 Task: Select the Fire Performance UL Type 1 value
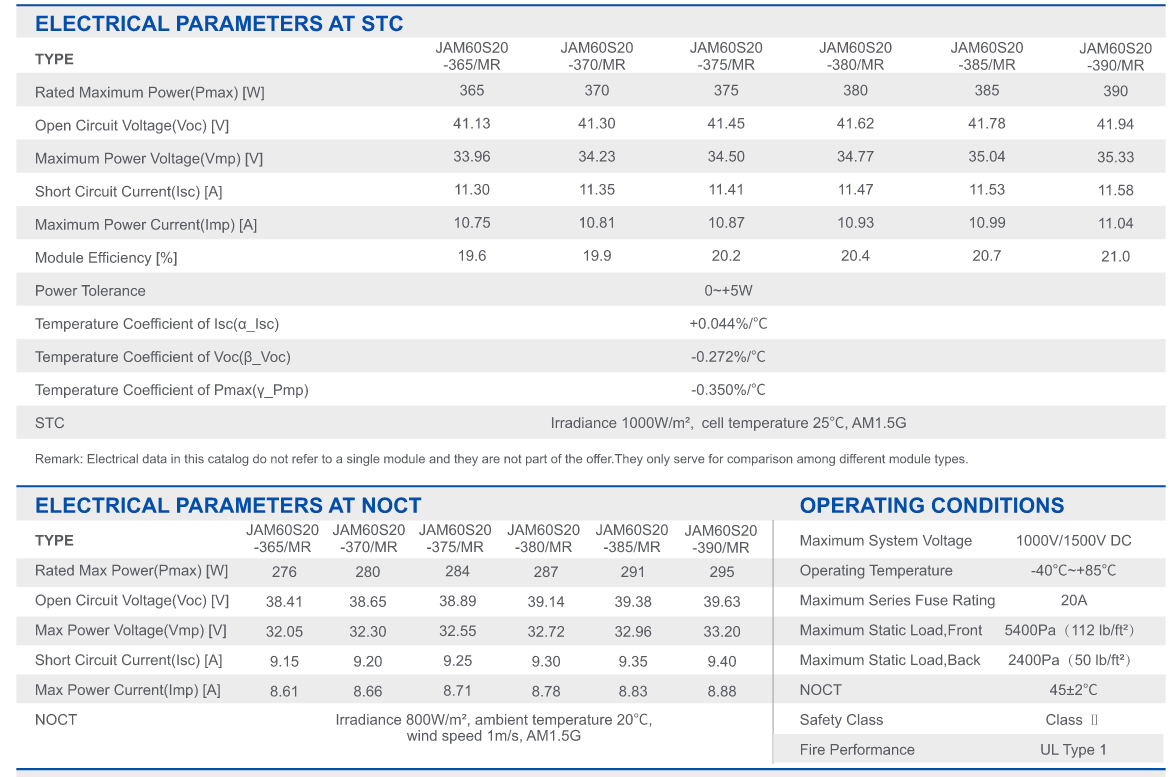coord(1073,750)
